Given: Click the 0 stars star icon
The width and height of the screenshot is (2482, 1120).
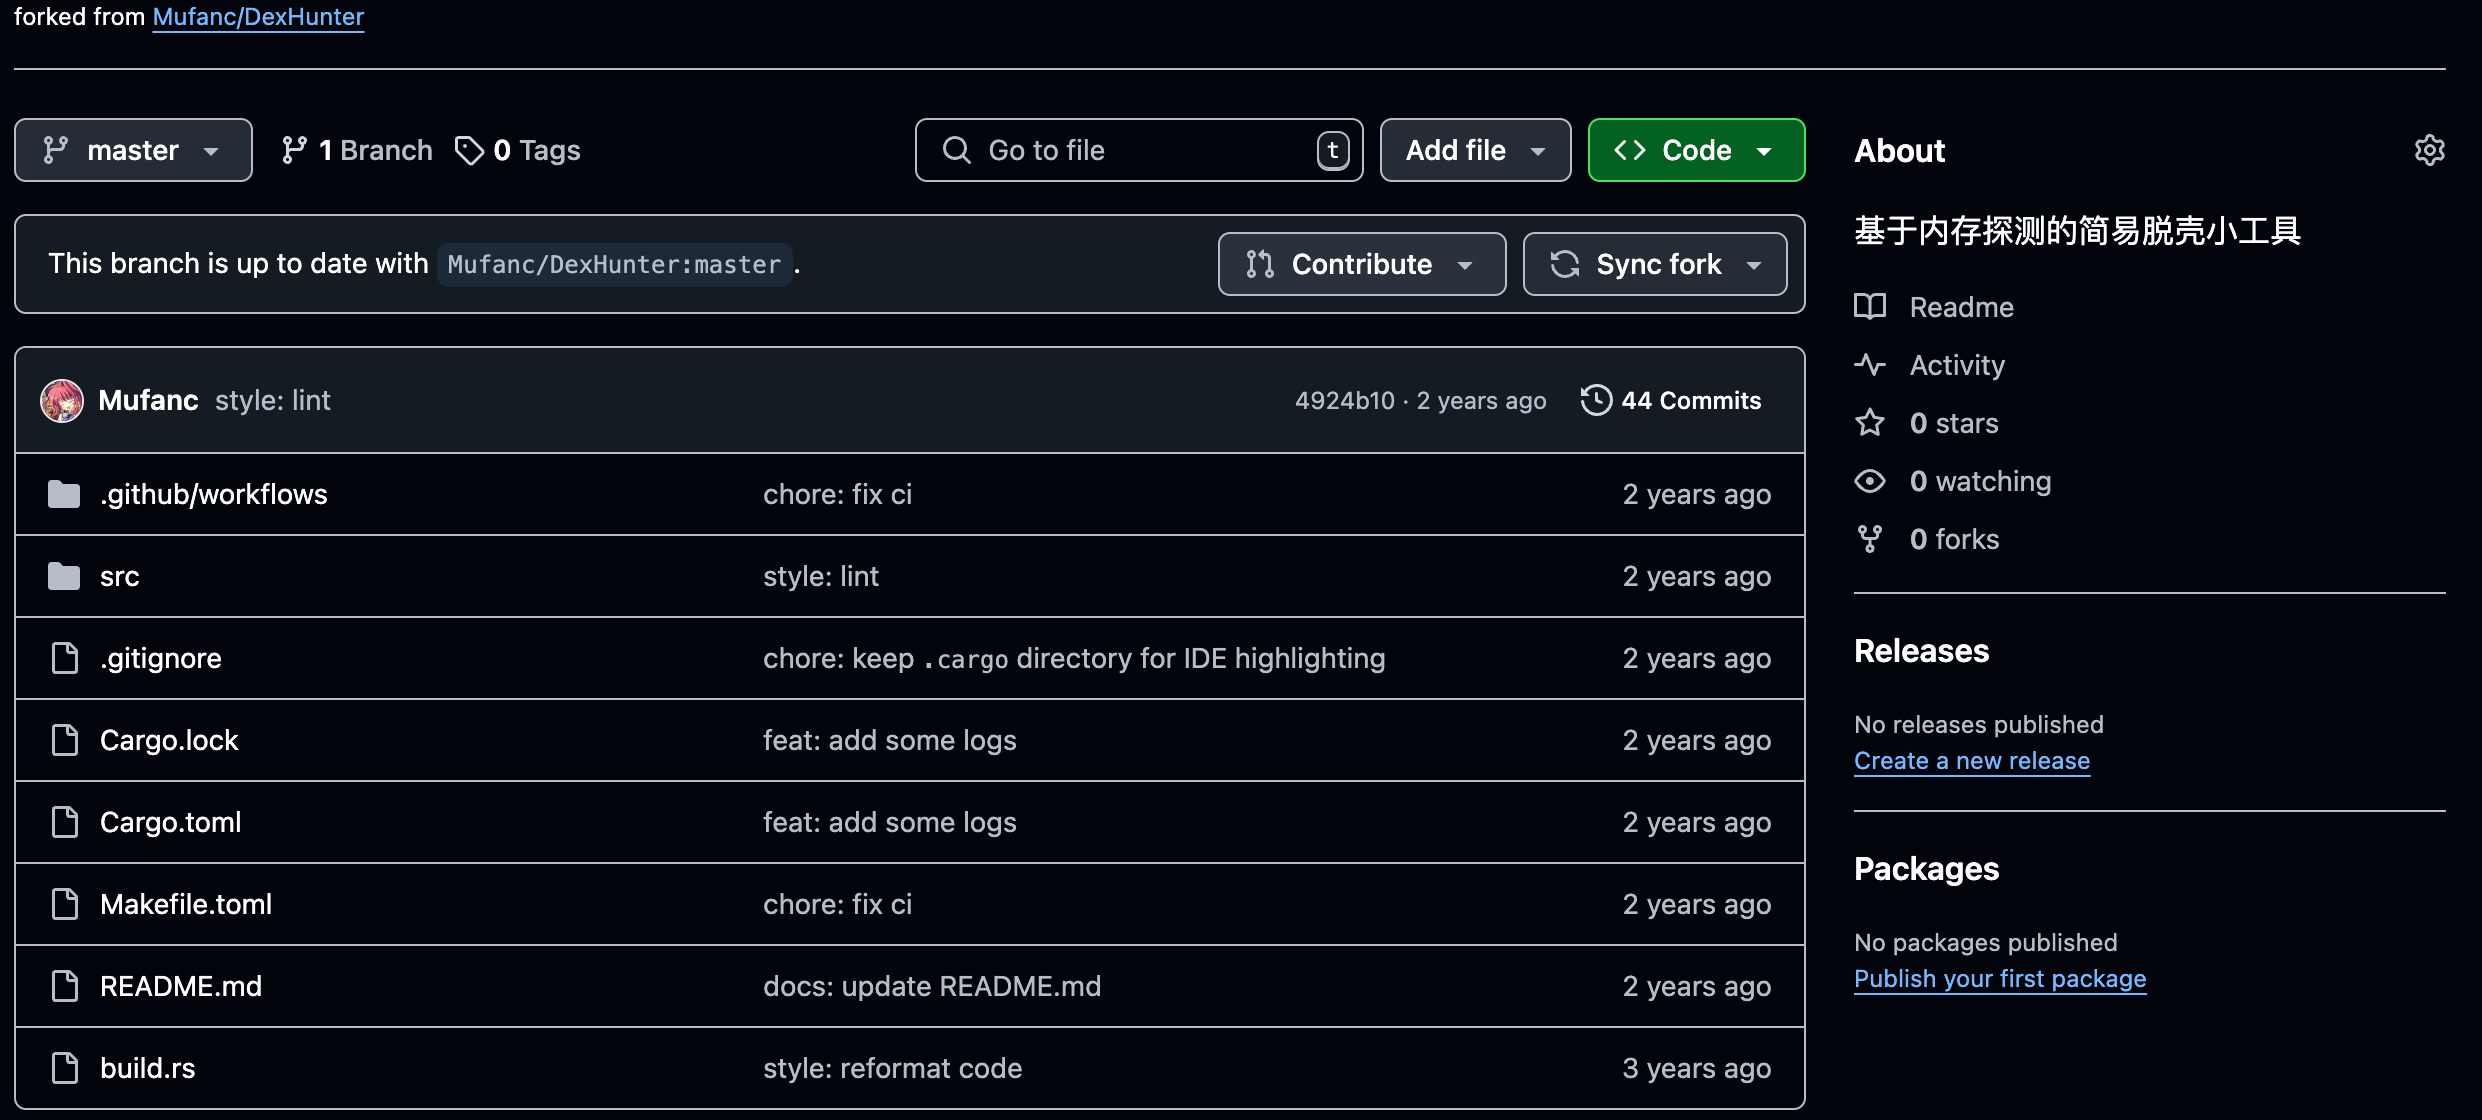Looking at the screenshot, I should tap(1870, 423).
